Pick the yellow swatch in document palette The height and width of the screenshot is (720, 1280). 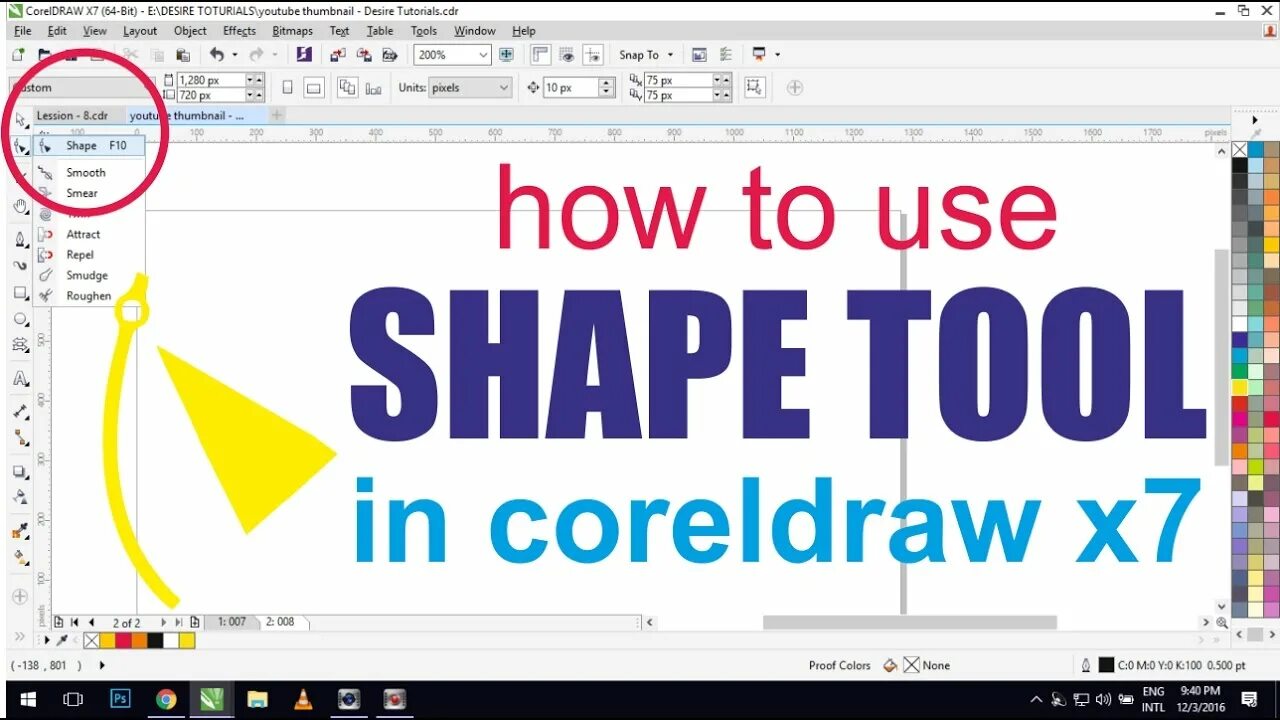pos(187,641)
